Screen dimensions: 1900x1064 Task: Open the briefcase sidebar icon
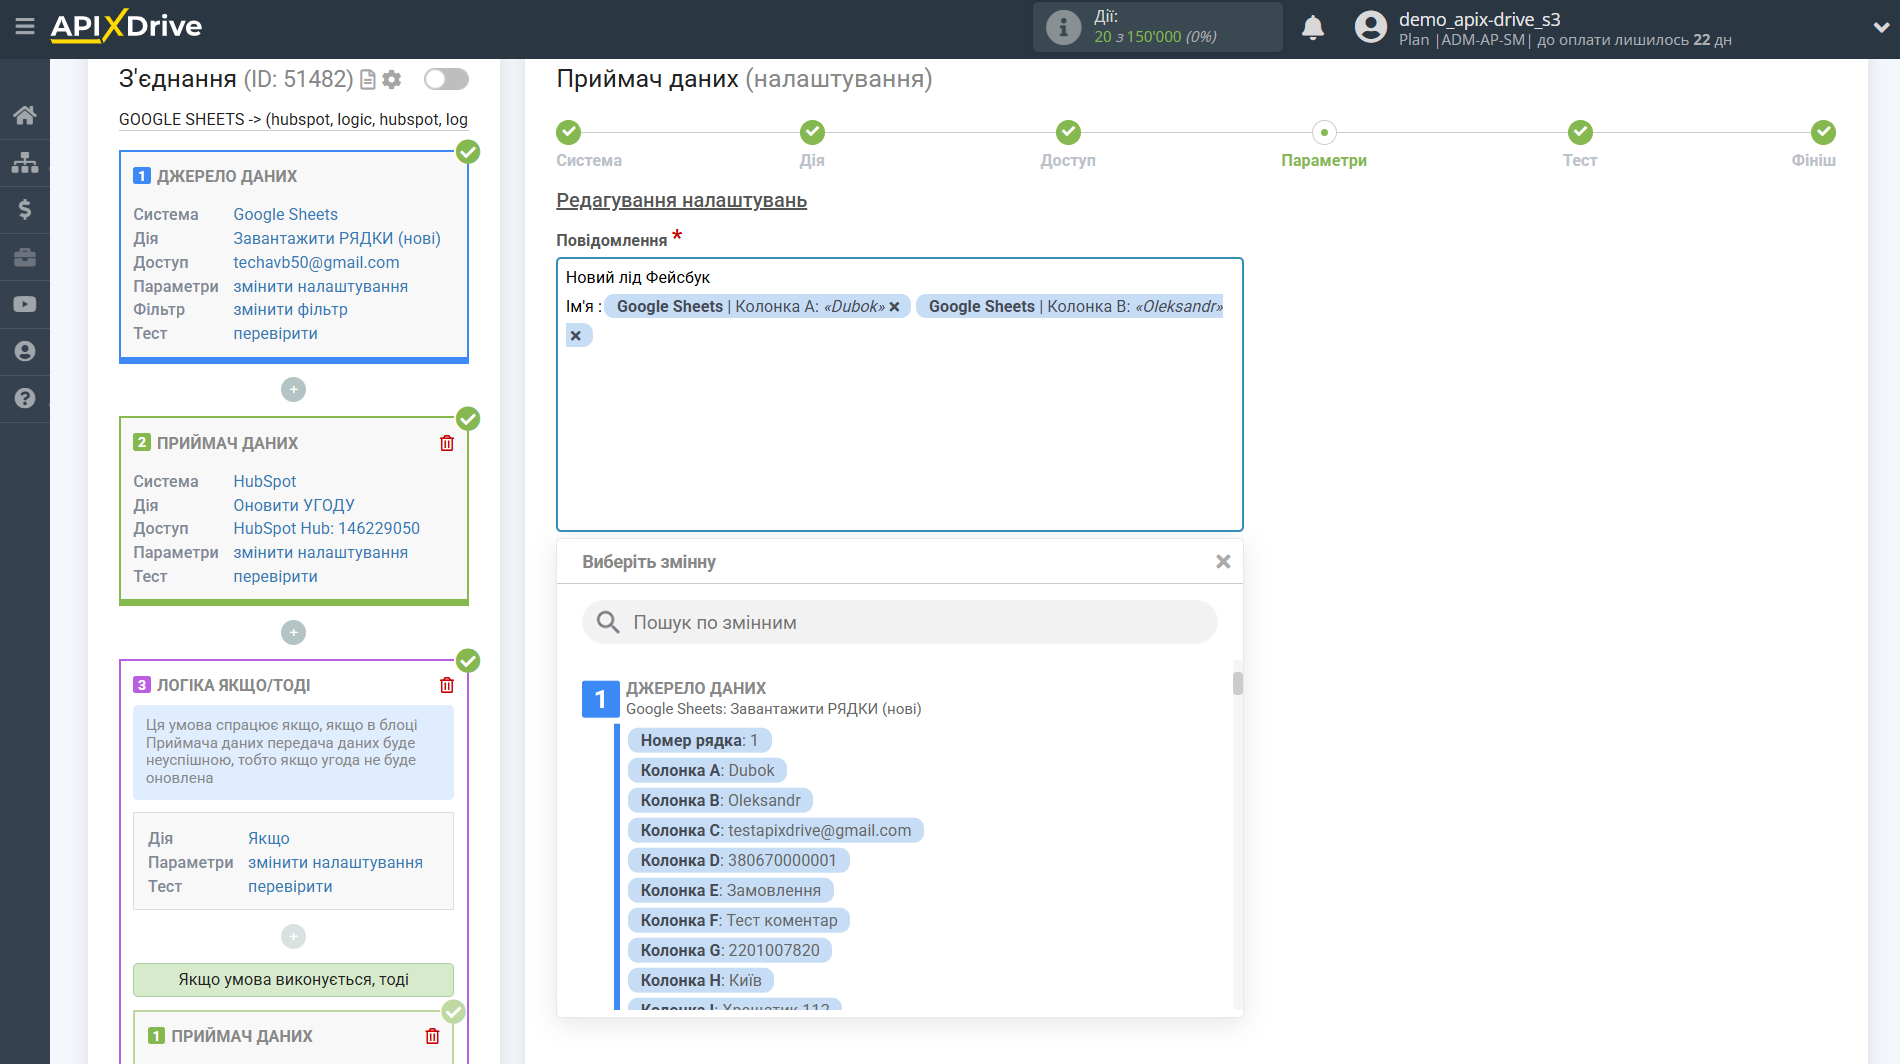tap(25, 257)
